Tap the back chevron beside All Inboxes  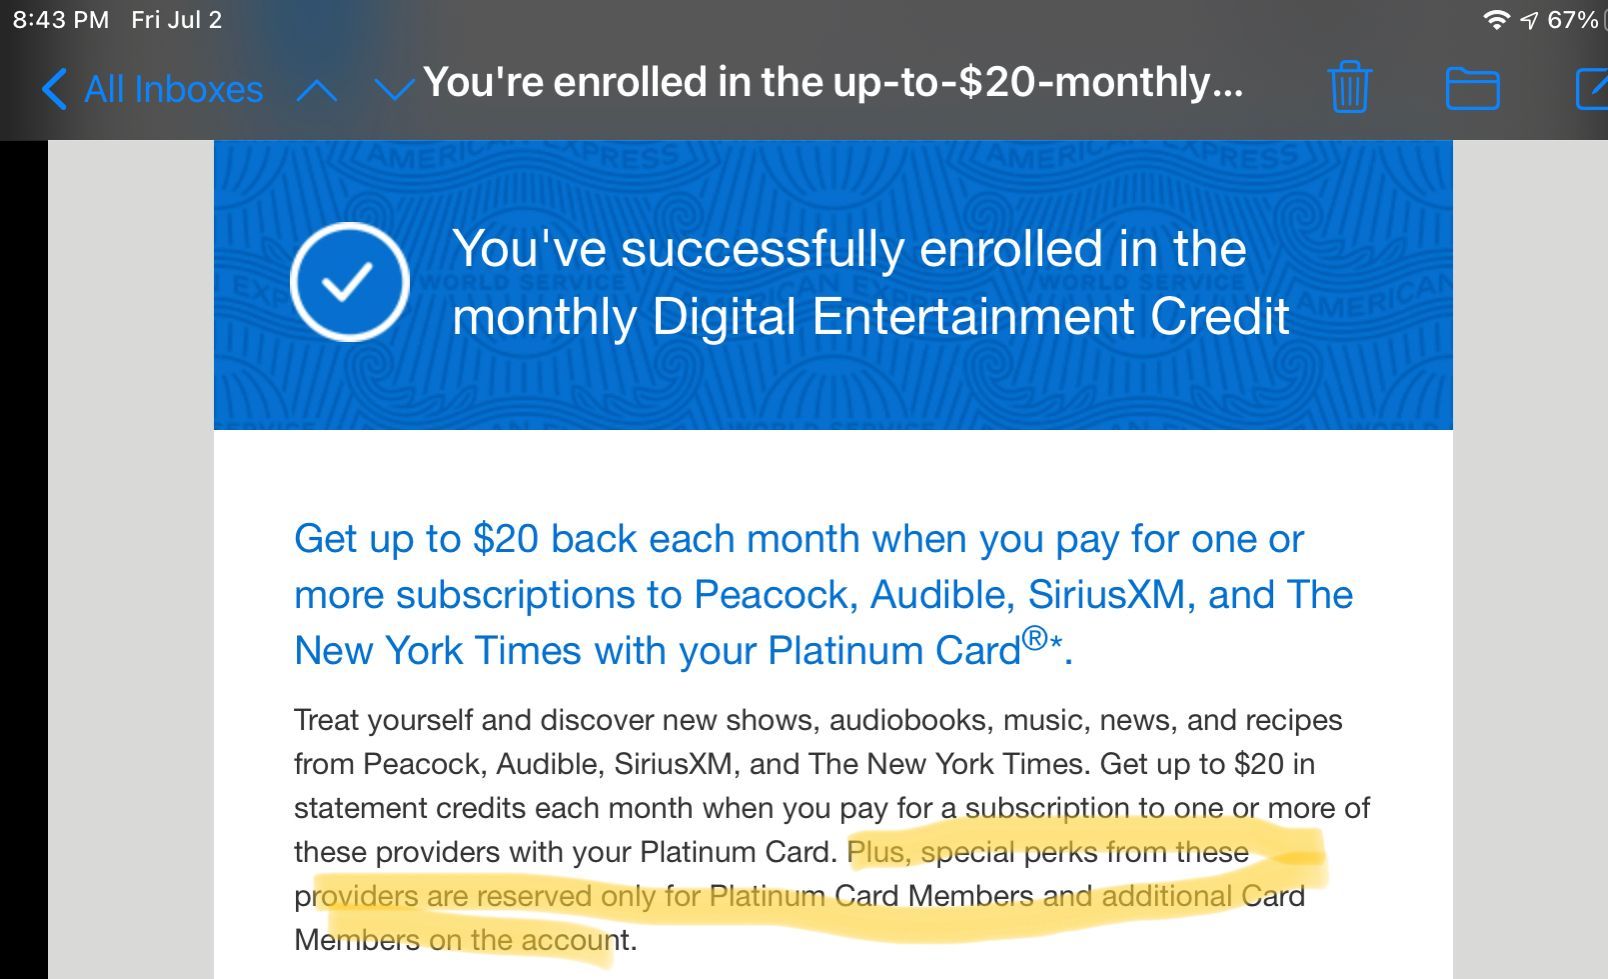tap(55, 89)
